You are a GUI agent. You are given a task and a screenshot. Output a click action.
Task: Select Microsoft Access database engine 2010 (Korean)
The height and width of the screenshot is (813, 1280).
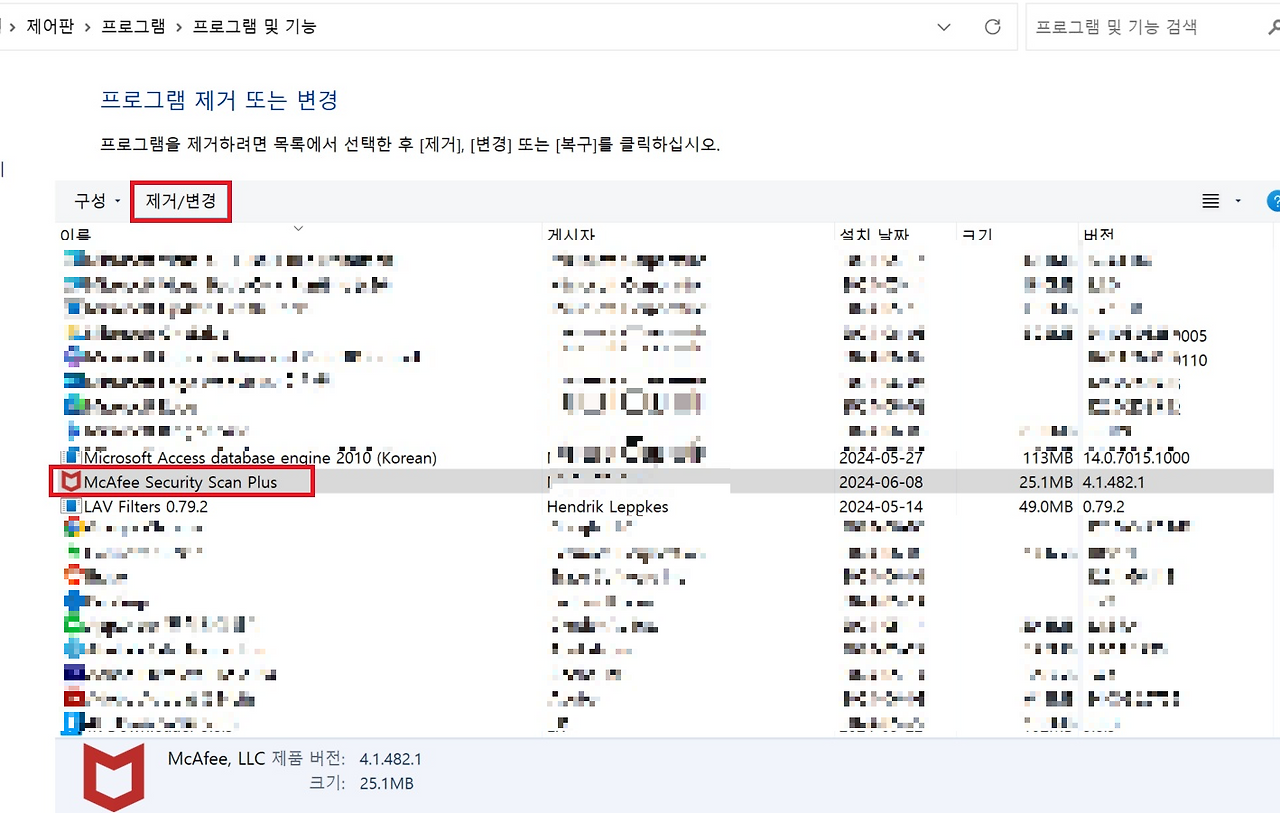click(260, 458)
